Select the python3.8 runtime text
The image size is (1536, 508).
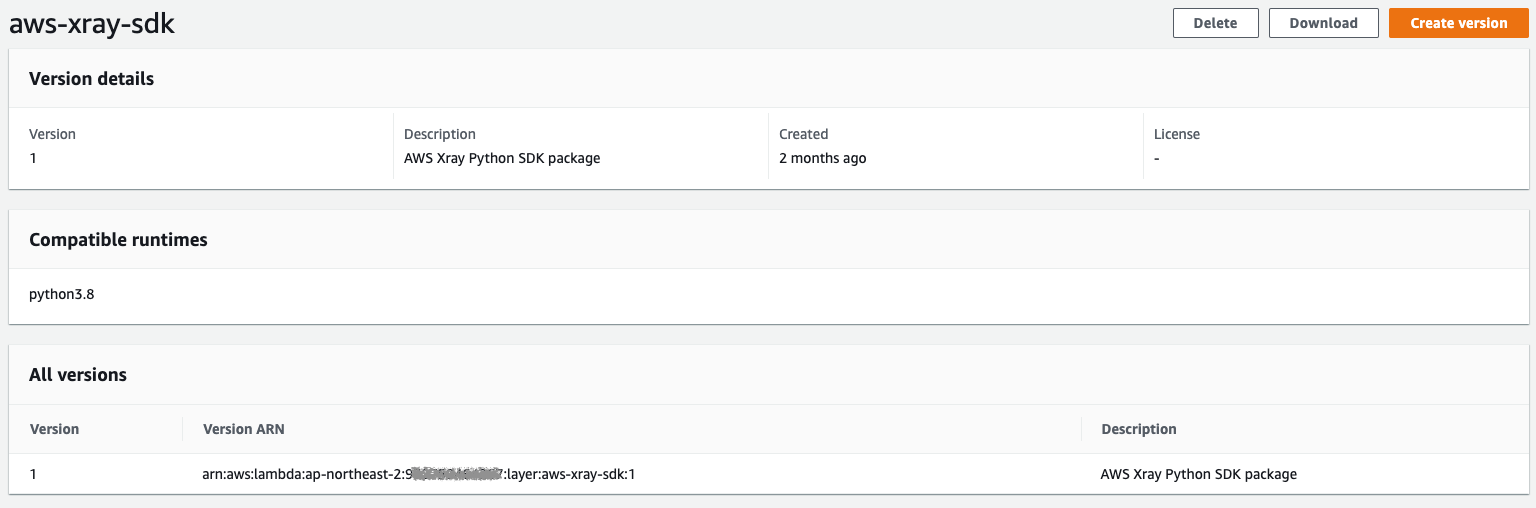[62, 295]
